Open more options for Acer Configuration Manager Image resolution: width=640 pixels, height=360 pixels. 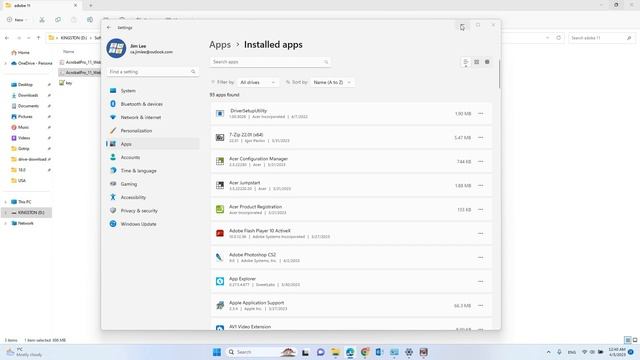tap(480, 162)
